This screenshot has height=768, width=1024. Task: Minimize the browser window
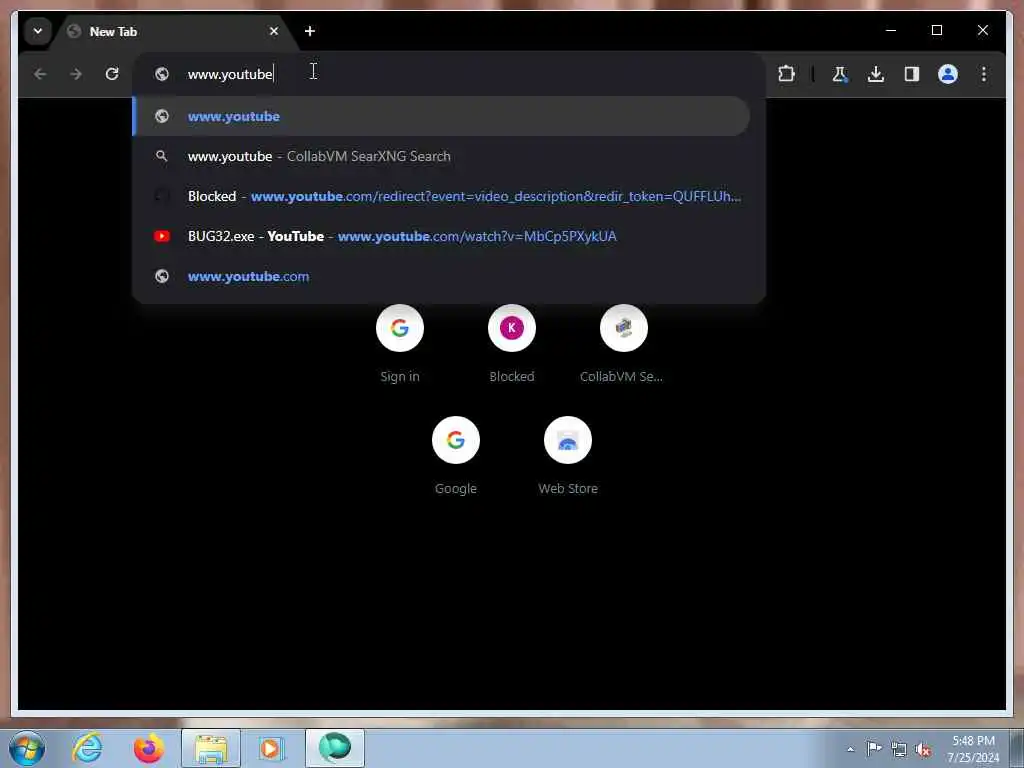(x=891, y=30)
